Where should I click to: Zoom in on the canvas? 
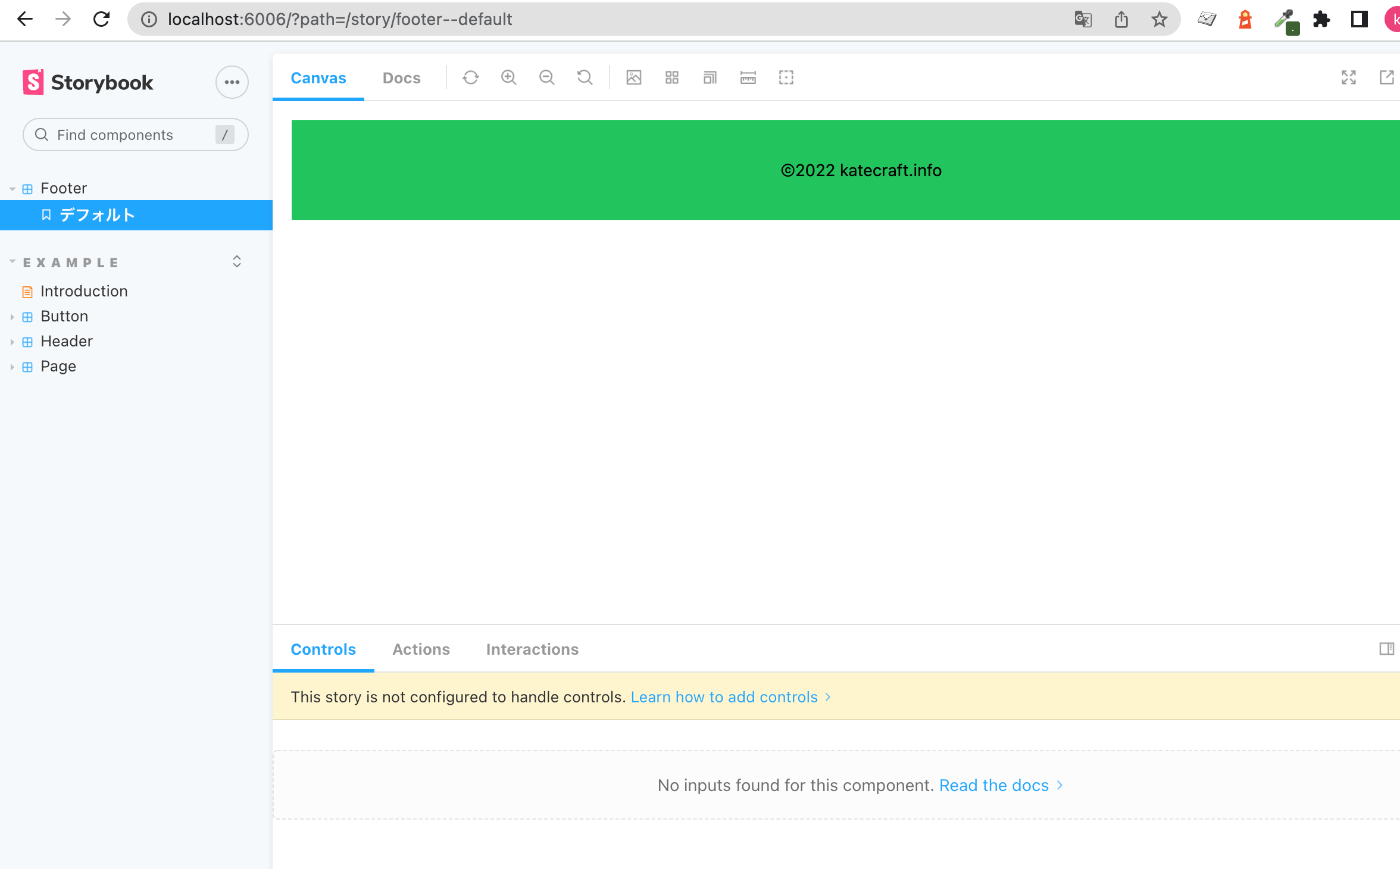509,78
